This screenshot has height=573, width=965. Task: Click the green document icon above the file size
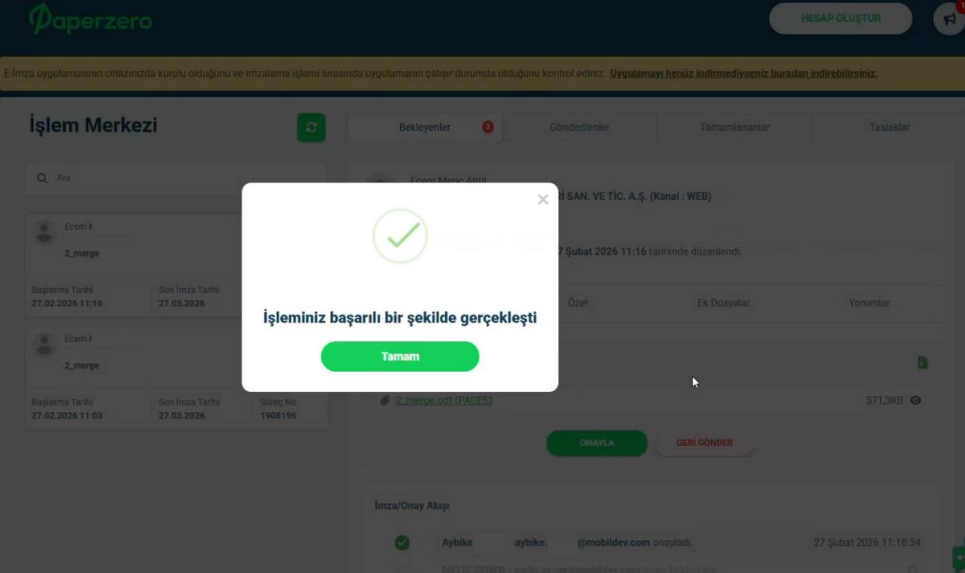tap(922, 363)
